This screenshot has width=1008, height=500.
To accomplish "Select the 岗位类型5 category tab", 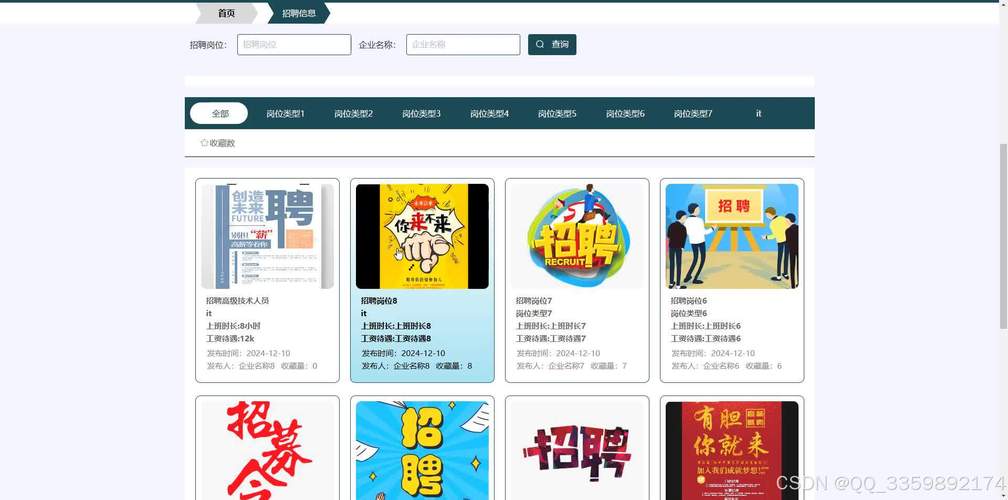I will 557,114.
